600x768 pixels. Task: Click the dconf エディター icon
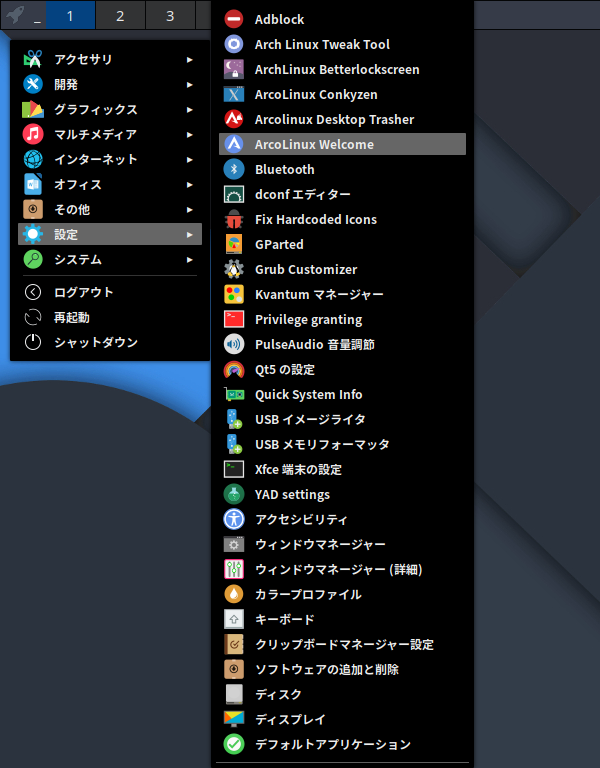[234, 194]
